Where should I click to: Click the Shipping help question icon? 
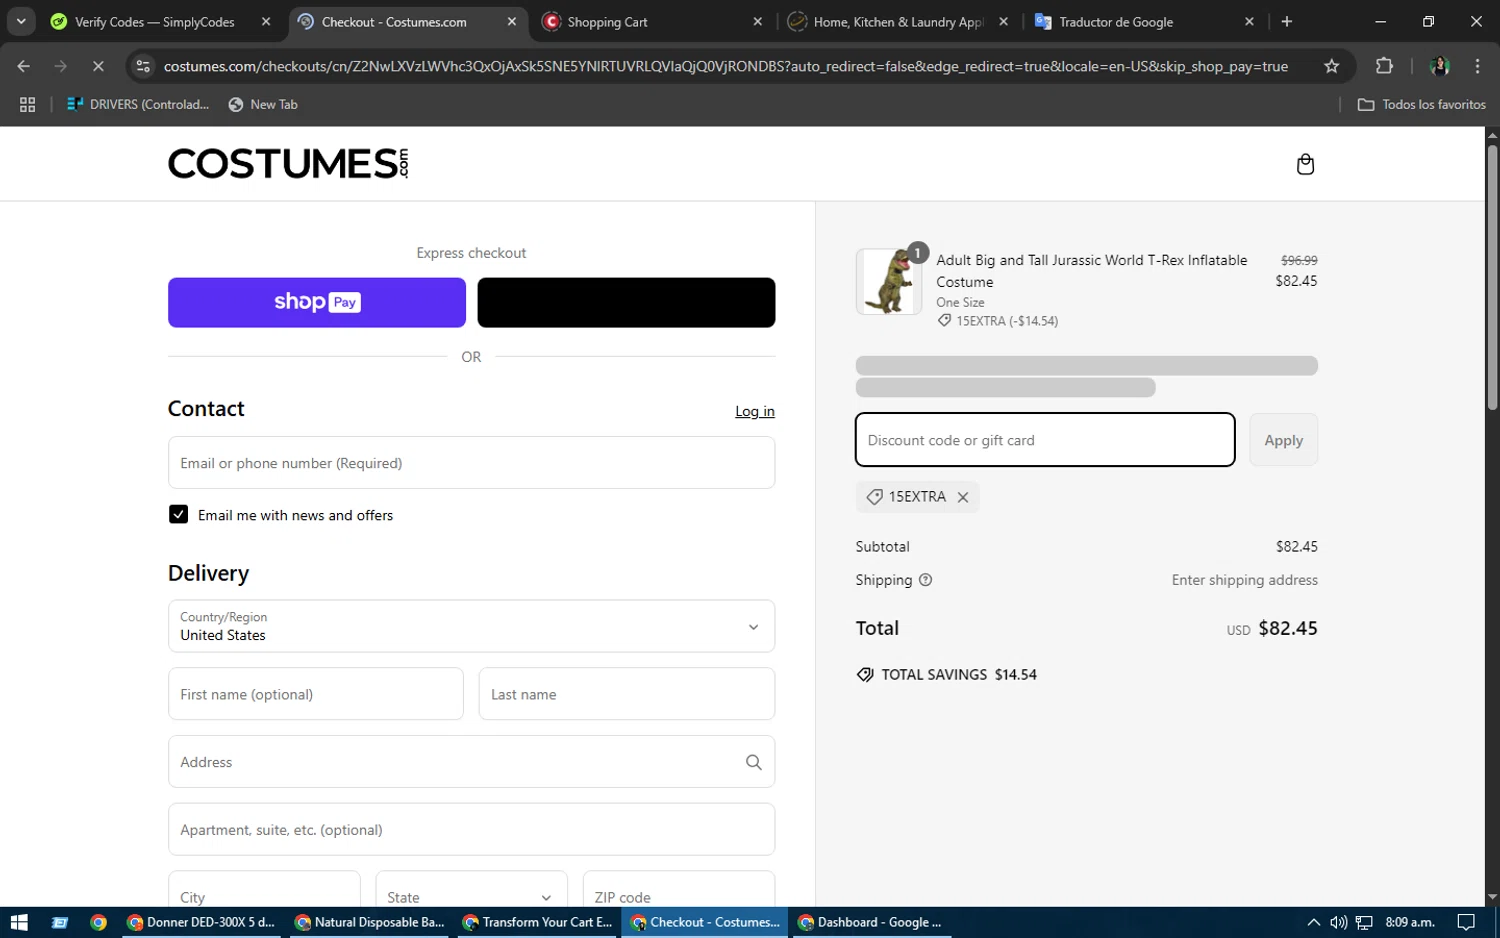pos(925,580)
